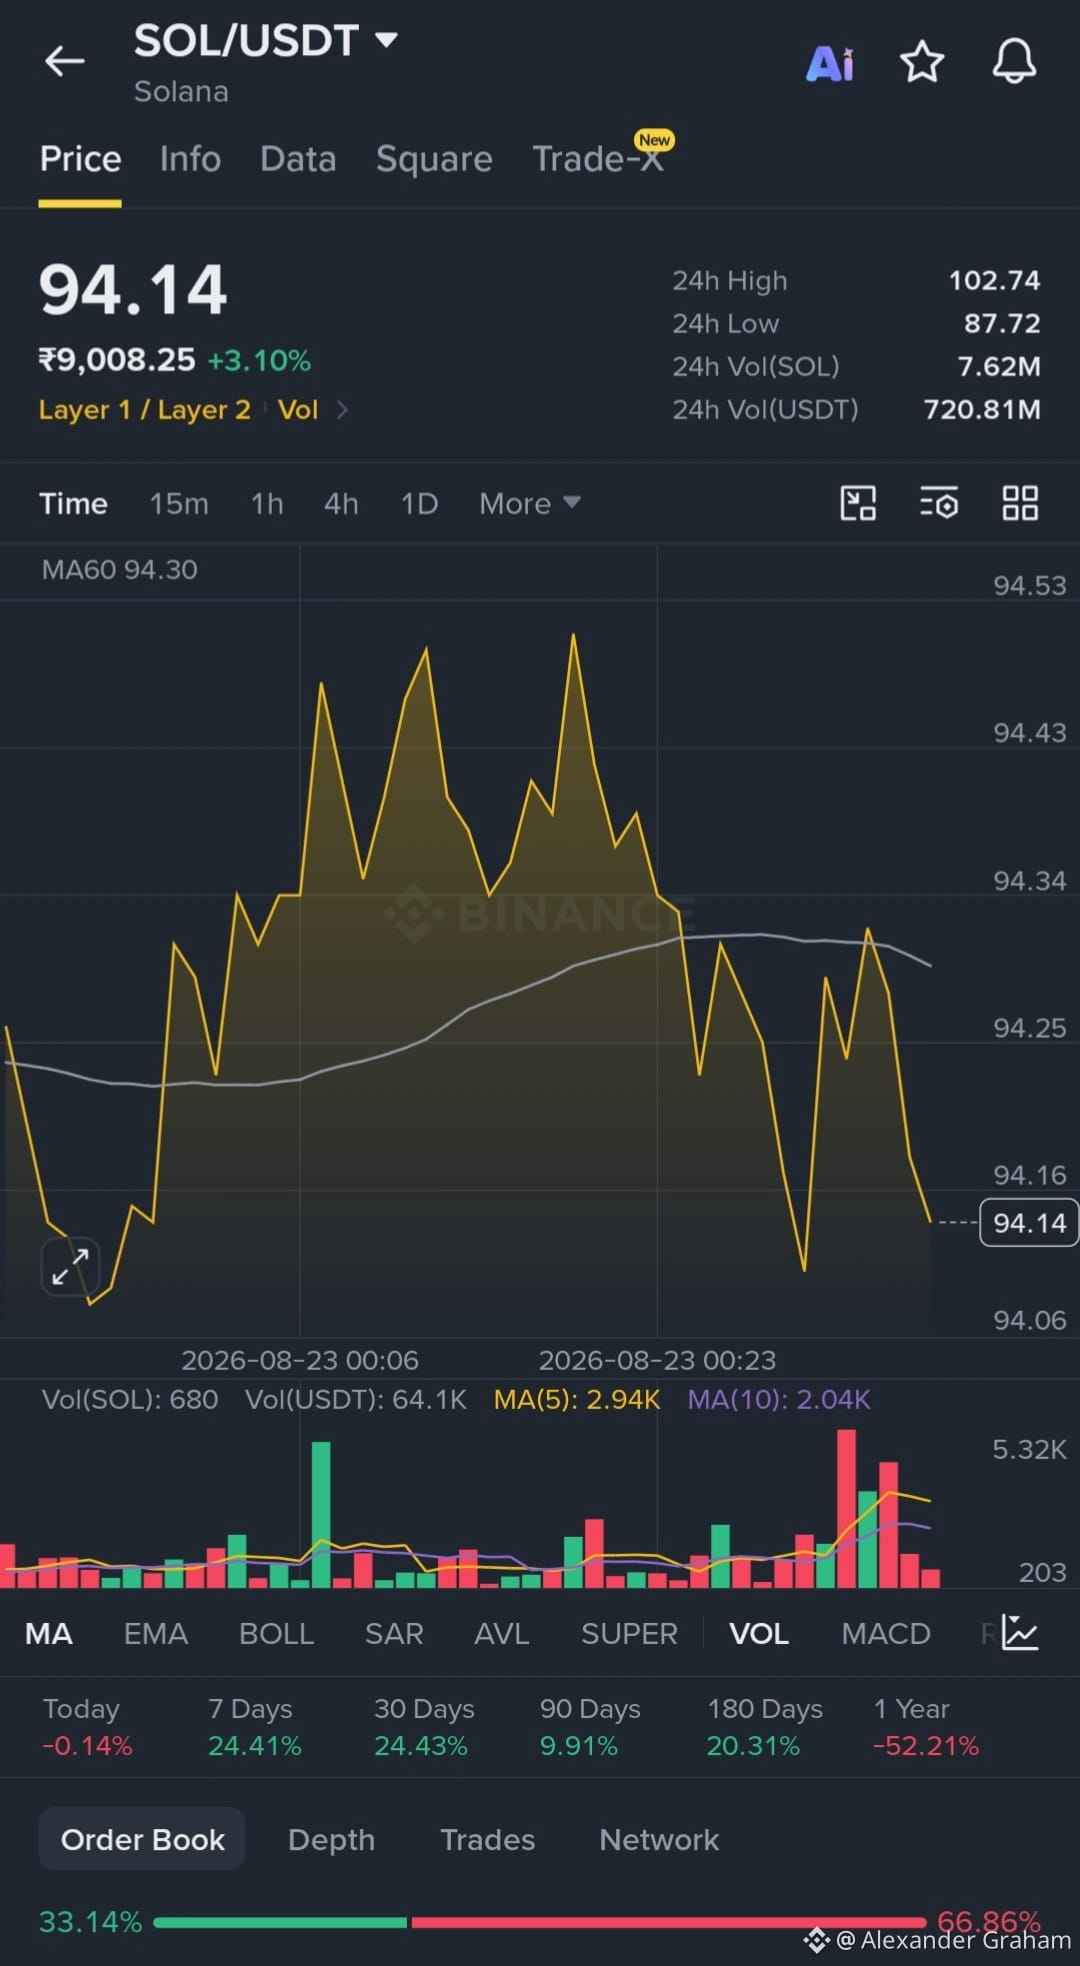Tap the 2026-08-23 00:23 time label
Image resolution: width=1080 pixels, height=1966 pixels.
[657, 1360]
